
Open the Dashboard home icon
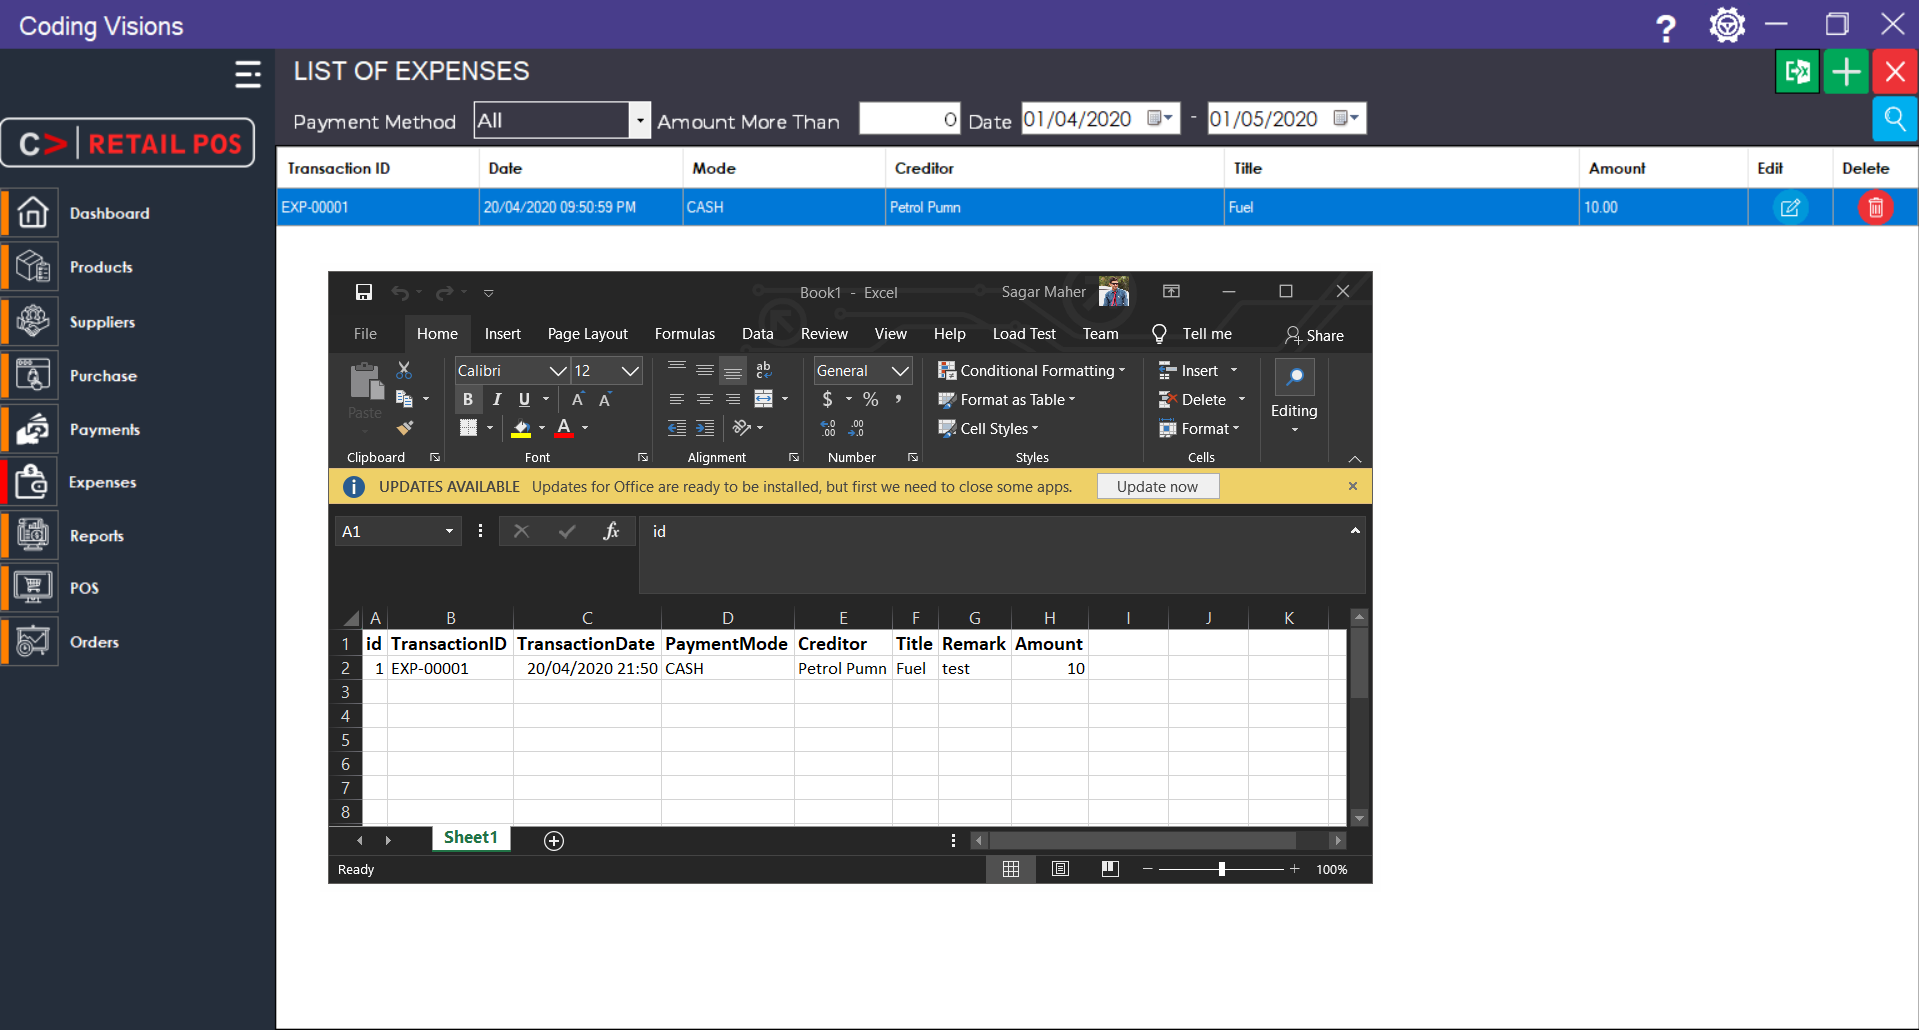click(33, 213)
